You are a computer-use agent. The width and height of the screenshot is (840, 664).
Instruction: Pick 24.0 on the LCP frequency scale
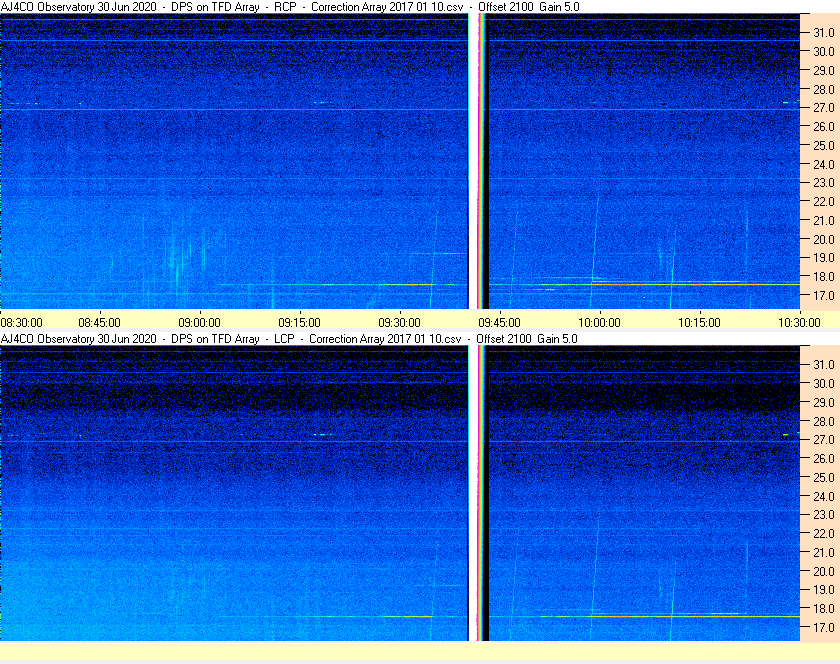(x=824, y=496)
